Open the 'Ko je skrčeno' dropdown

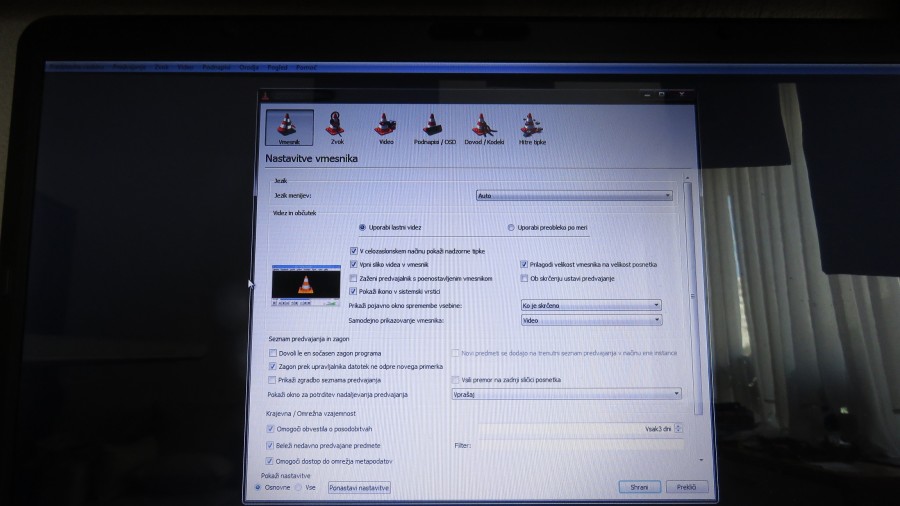590,305
